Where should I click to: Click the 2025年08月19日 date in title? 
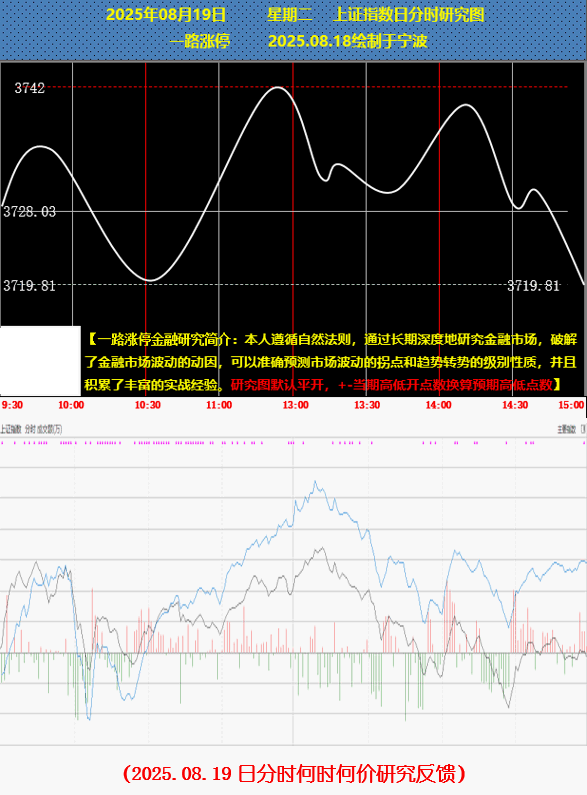tap(165, 14)
